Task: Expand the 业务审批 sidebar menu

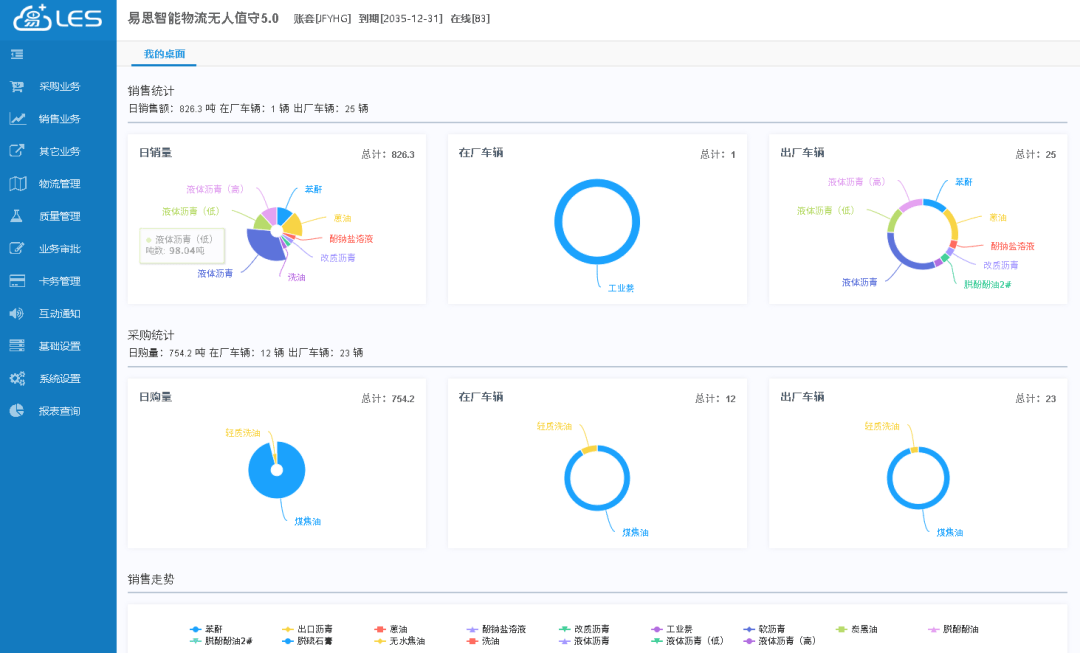Action: tap(59, 249)
